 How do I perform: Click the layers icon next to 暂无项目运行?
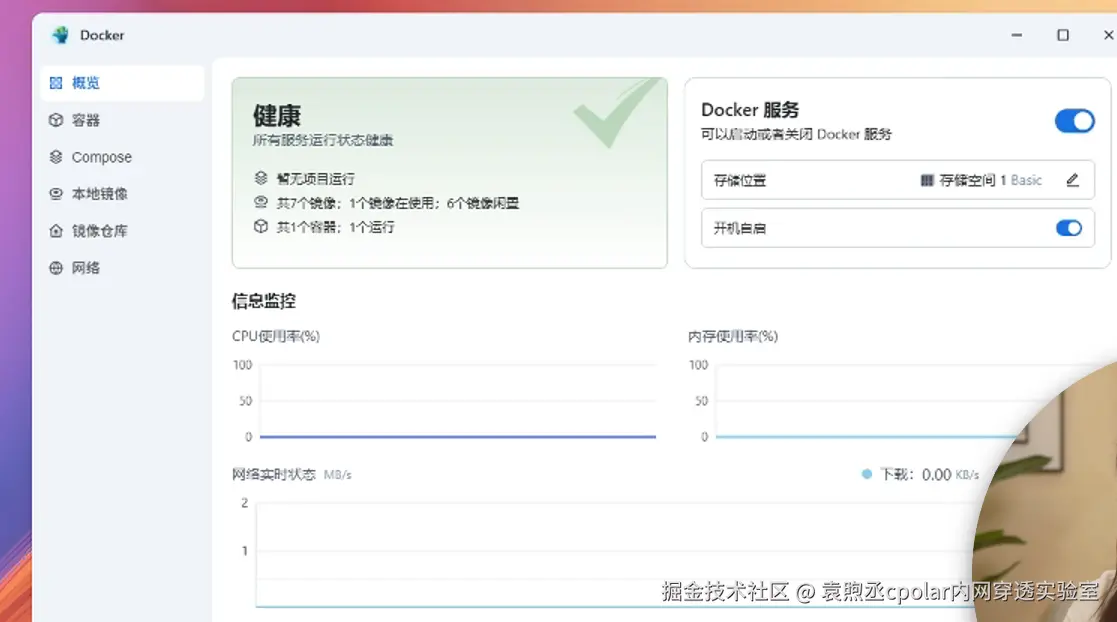click(x=261, y=178)
